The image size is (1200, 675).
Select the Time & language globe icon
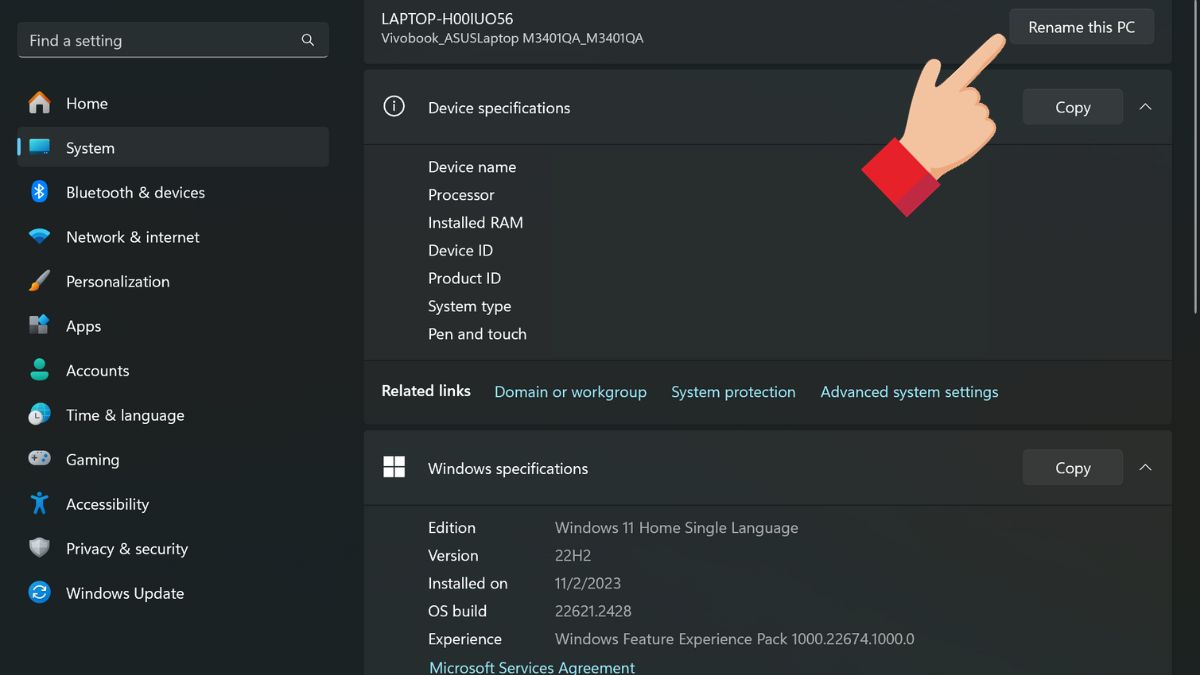pyautogui.click(x=39, y=415)
